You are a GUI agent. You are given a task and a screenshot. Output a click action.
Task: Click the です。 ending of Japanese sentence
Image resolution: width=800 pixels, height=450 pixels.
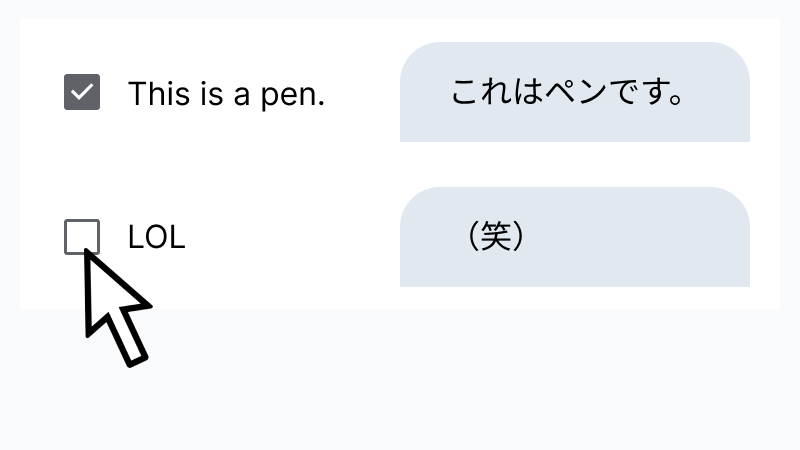[650, 93]
